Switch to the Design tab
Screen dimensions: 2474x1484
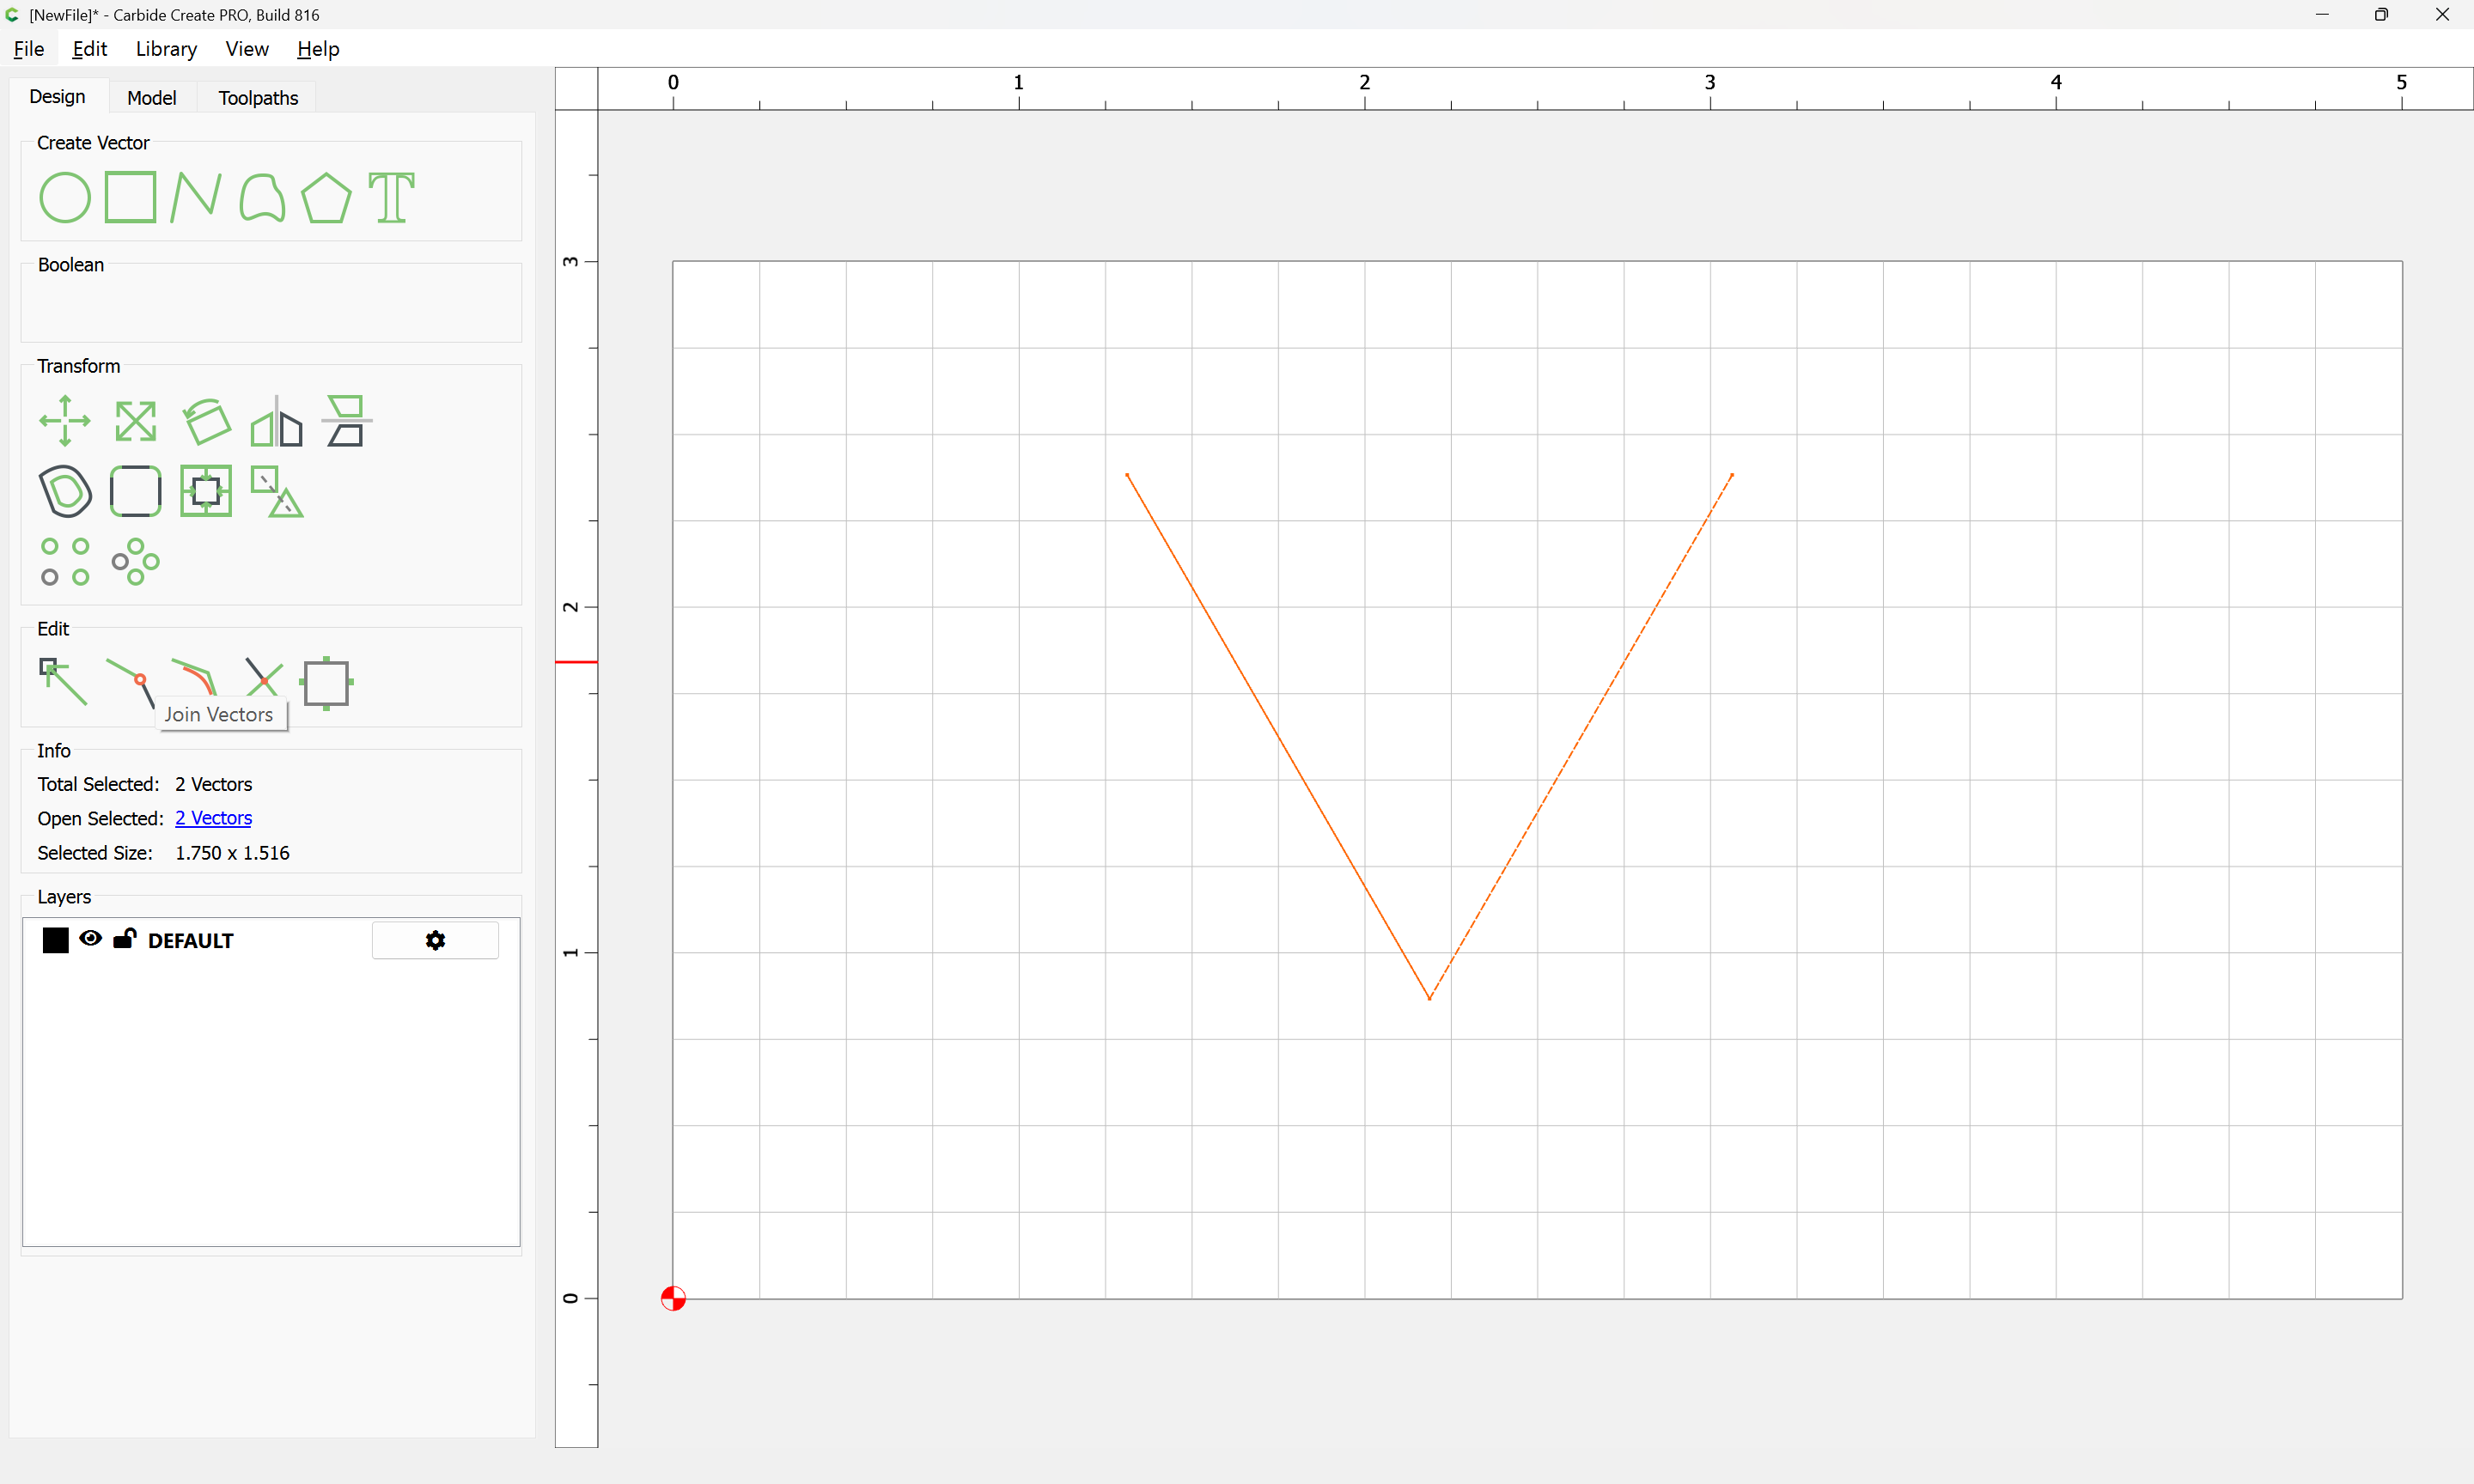pos(57,96)
